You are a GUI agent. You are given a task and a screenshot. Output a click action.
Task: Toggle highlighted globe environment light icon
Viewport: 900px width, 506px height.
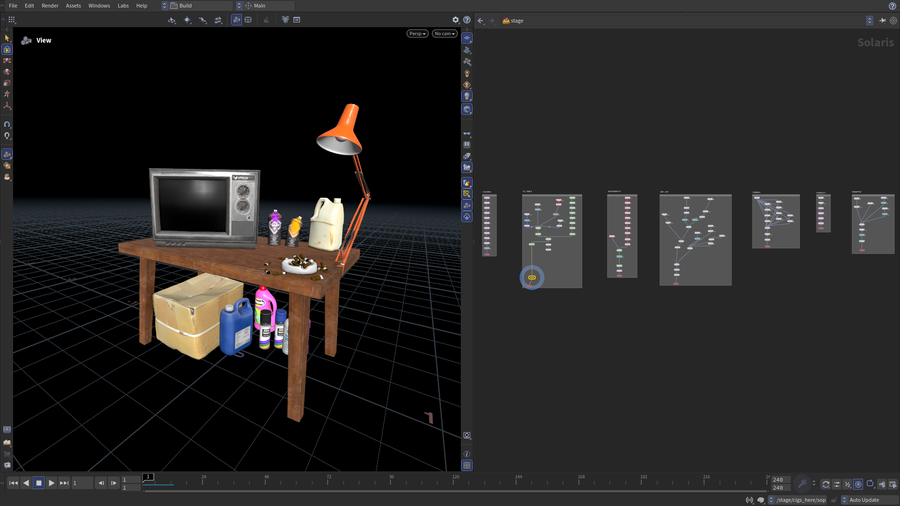tap(467, 109)
